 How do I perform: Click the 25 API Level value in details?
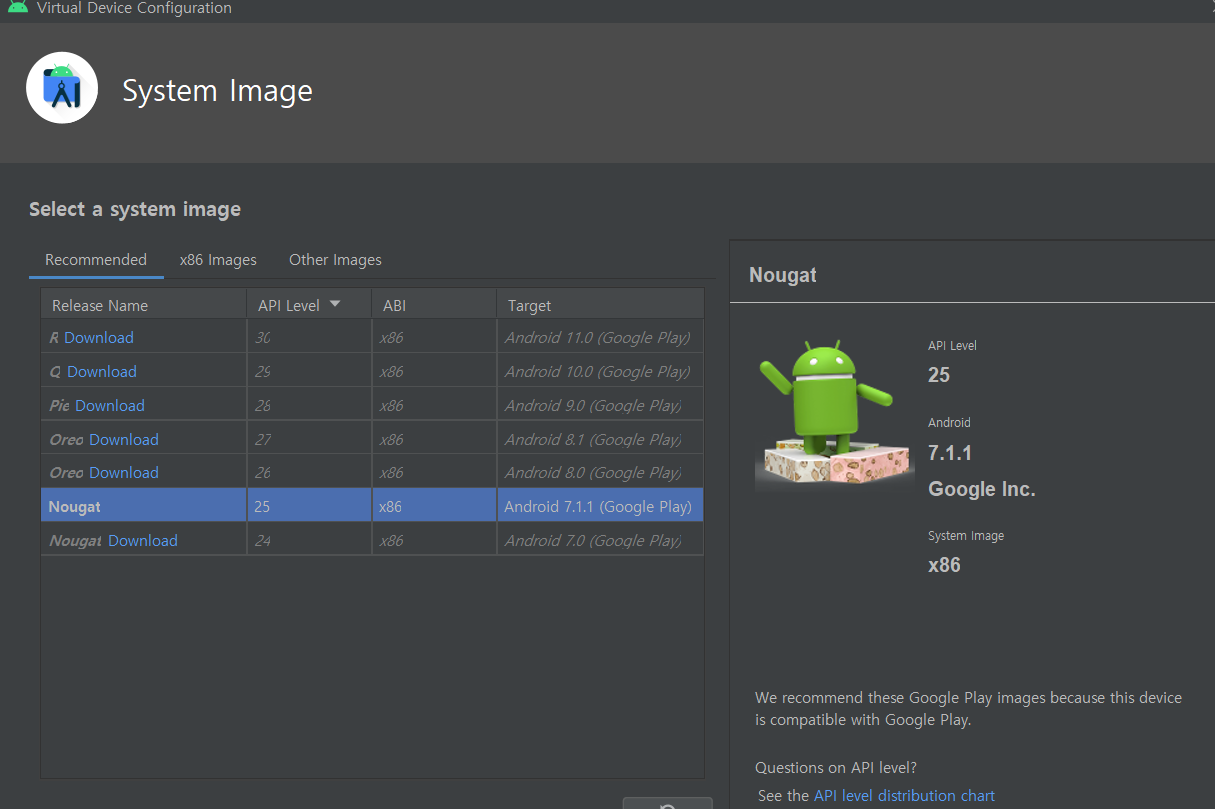pos(939,375)
